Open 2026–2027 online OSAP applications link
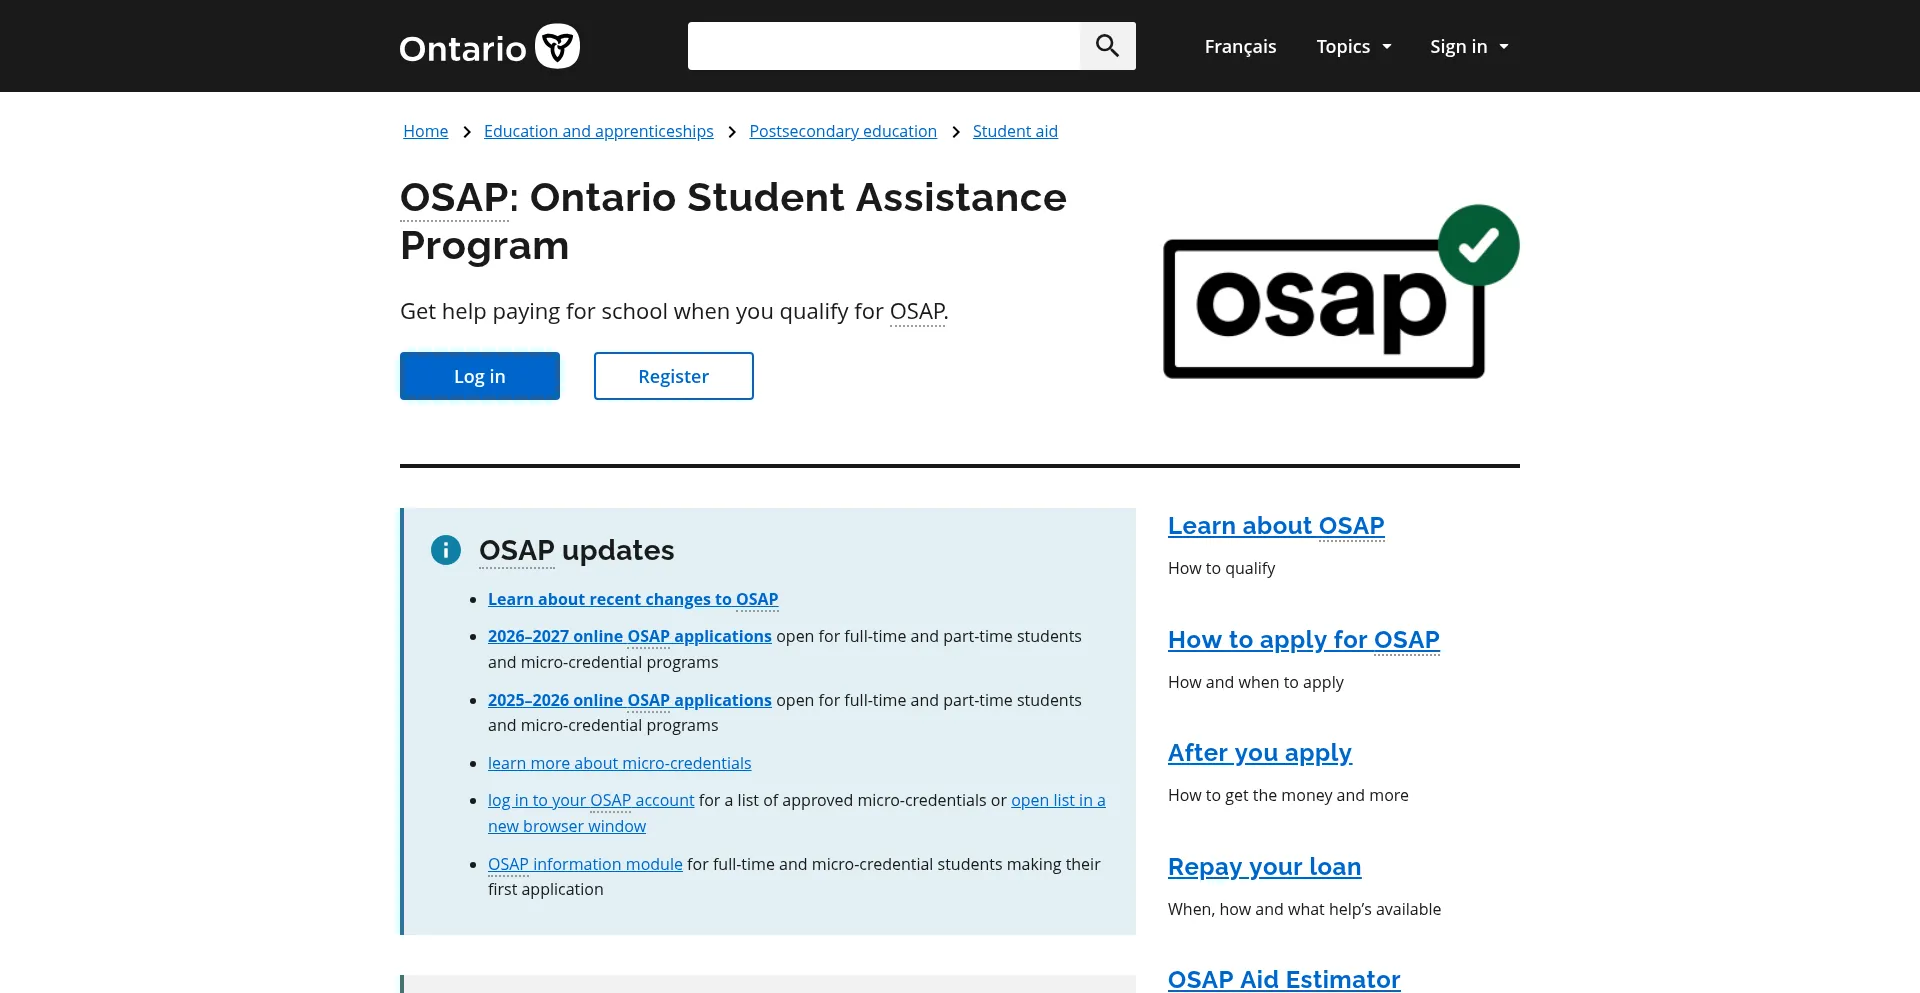 click(630, 636)
